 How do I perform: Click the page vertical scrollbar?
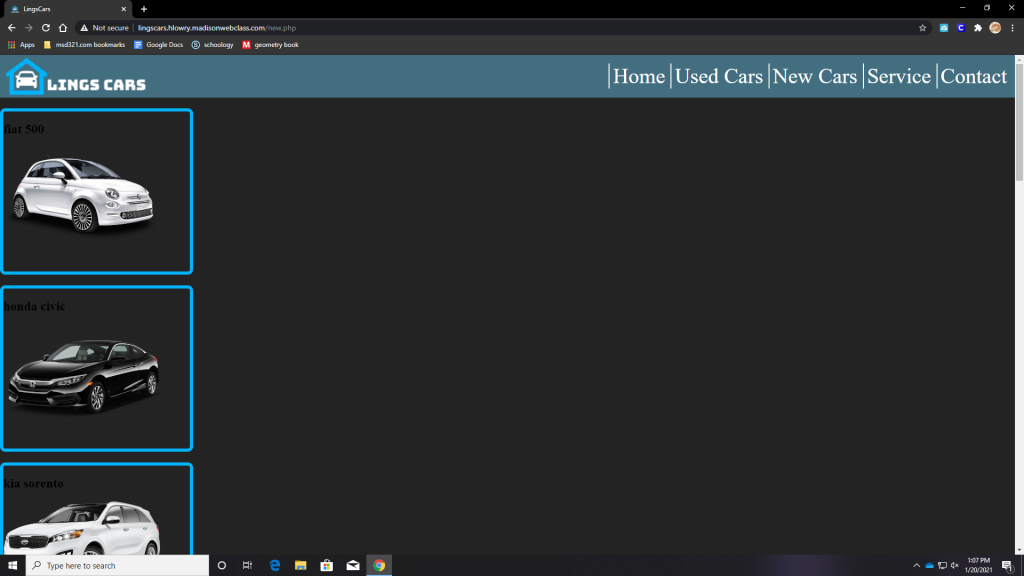click(1019, 305)
